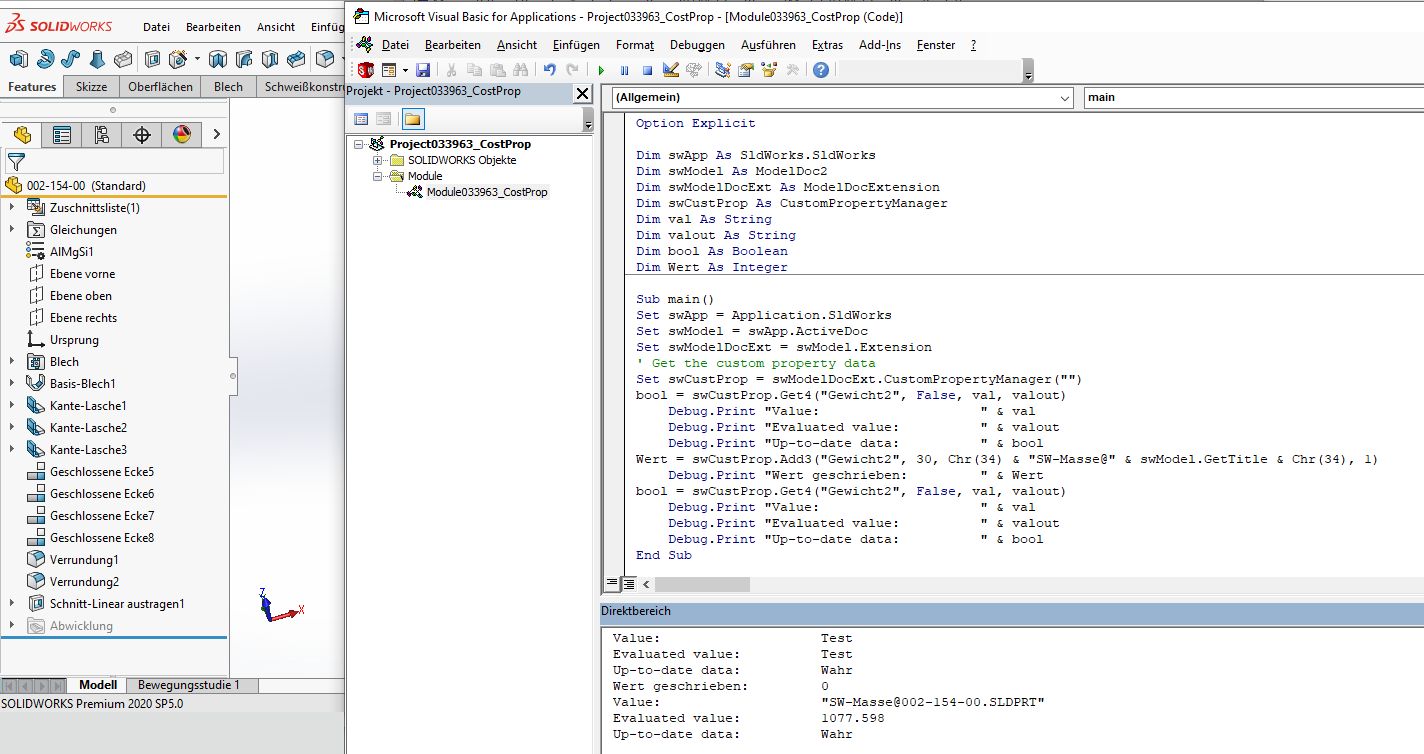The image size is (1424, 754).
Task: Switch to full module view button
Action: [x=628, y=583]
